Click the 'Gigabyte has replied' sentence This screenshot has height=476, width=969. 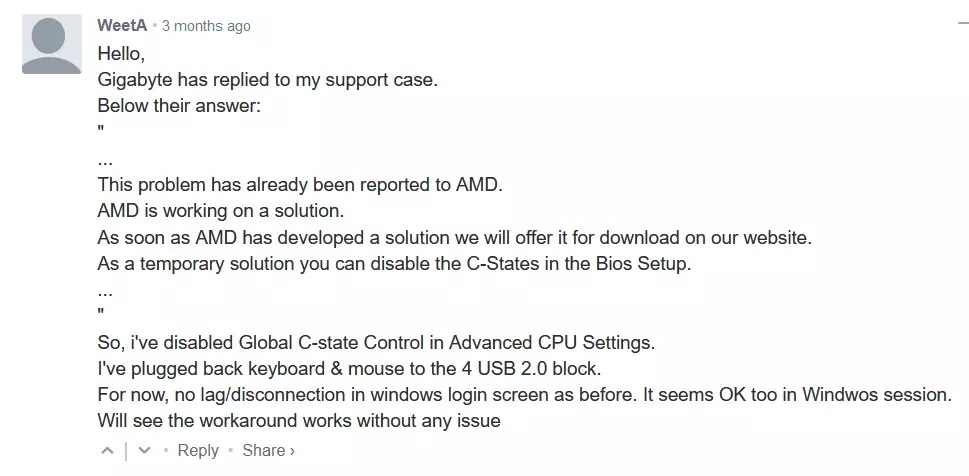pos(267,80)
